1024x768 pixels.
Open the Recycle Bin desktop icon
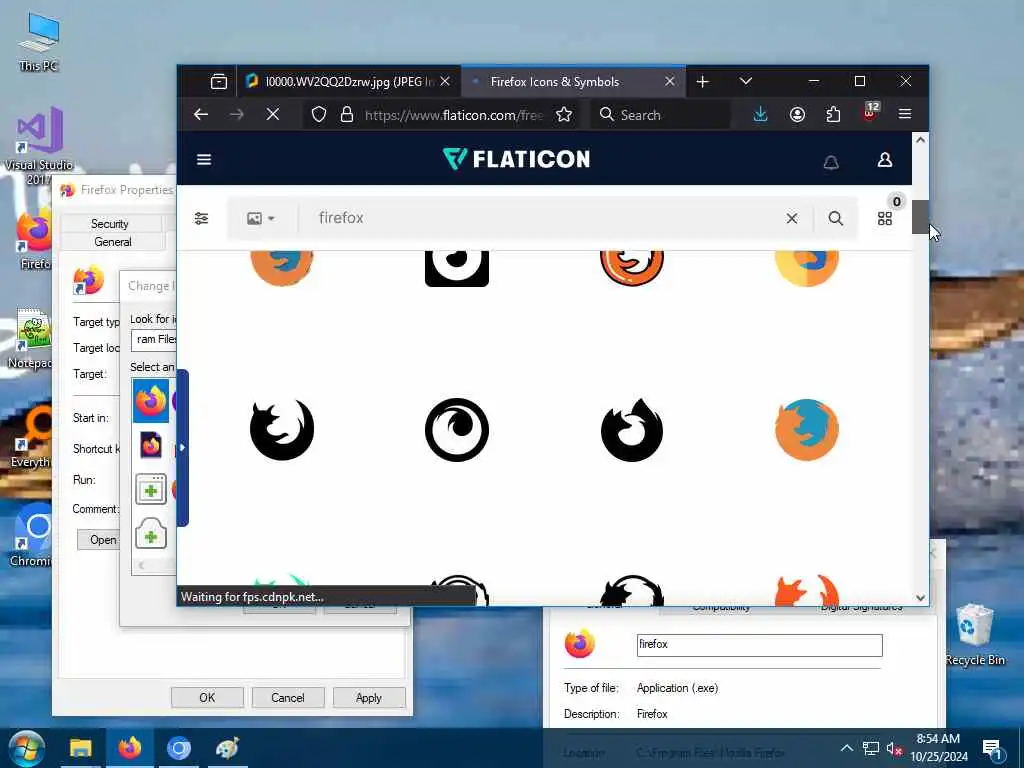[974, 635]
